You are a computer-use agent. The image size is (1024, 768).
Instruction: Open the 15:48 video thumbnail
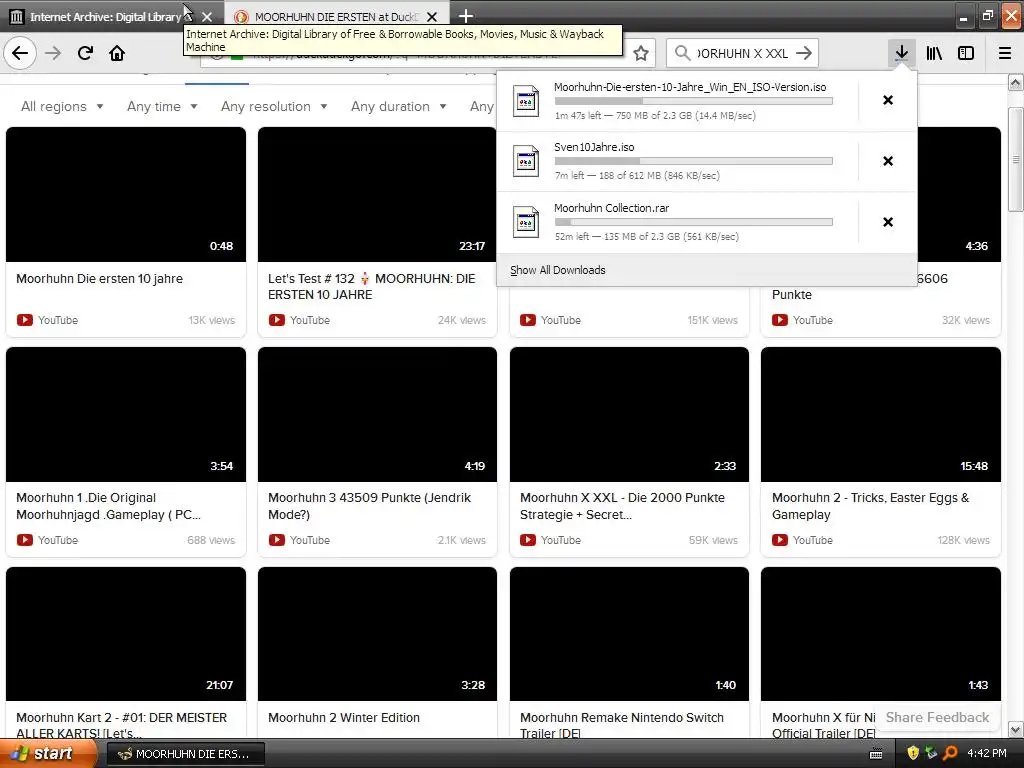click(881, 415)
